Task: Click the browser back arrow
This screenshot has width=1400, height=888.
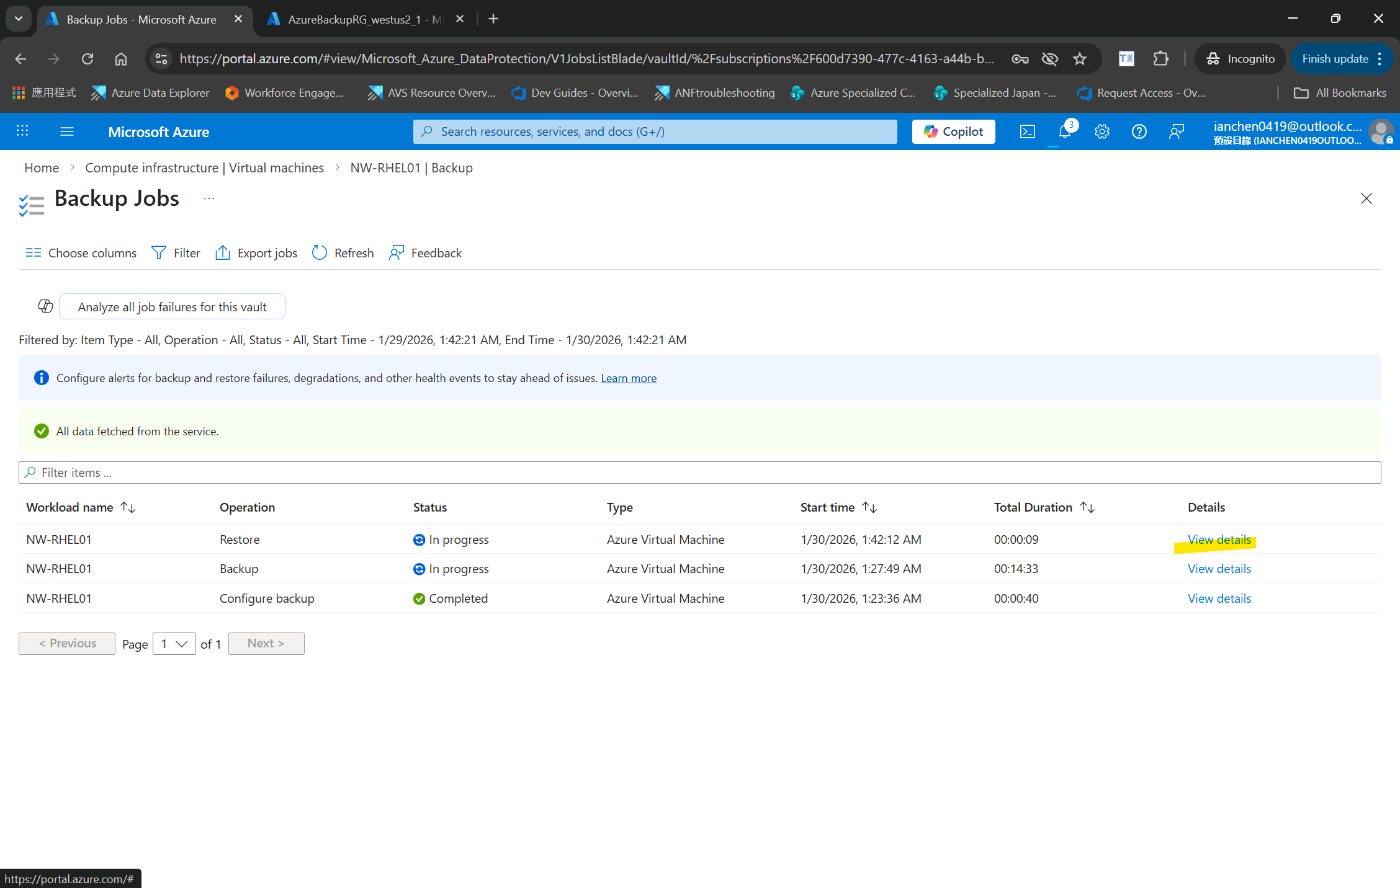Action: click(x=21, y=59)
